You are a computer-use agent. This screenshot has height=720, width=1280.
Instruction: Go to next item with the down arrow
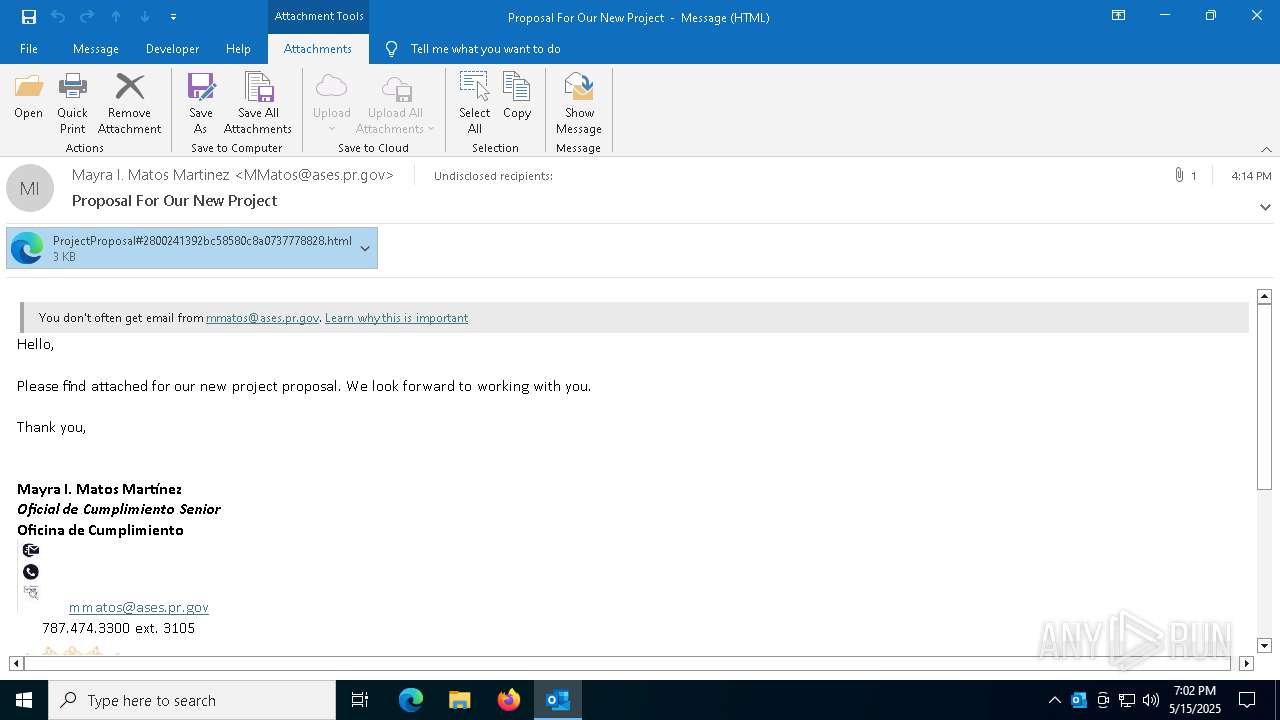click(x=145, y=17)
